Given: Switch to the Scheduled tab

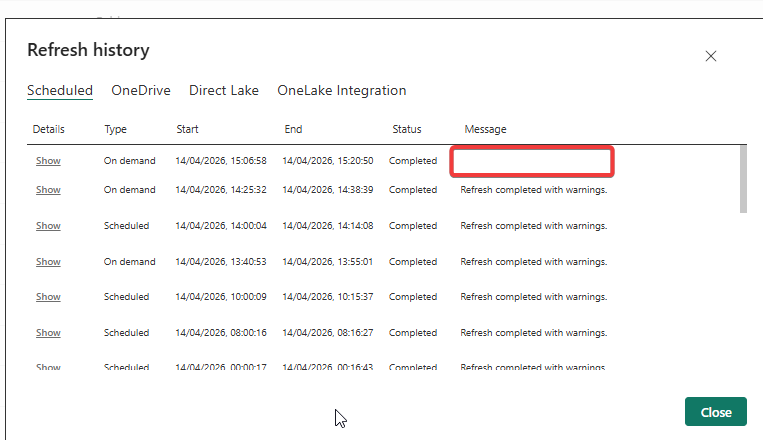Looking at the screenshot, I should pos(60,91).
